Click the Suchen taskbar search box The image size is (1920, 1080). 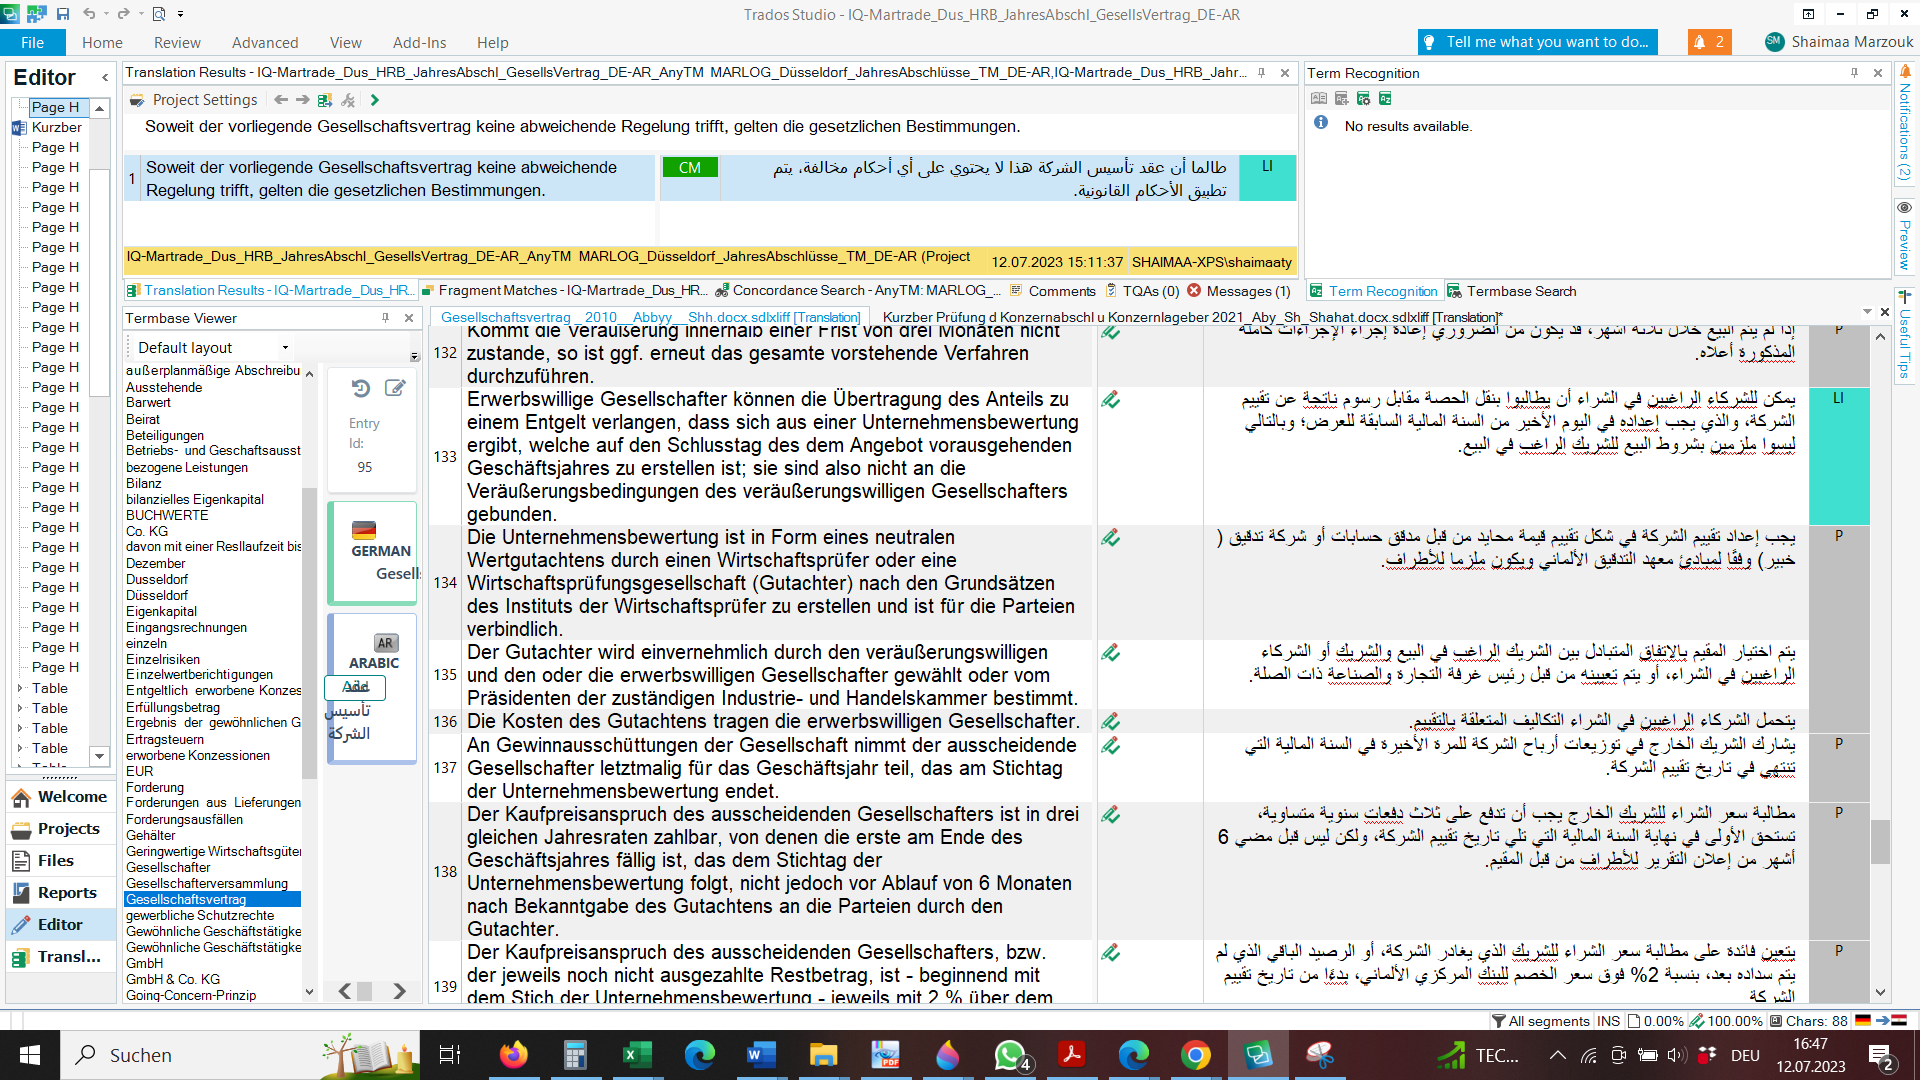(x=240, y=1055)
